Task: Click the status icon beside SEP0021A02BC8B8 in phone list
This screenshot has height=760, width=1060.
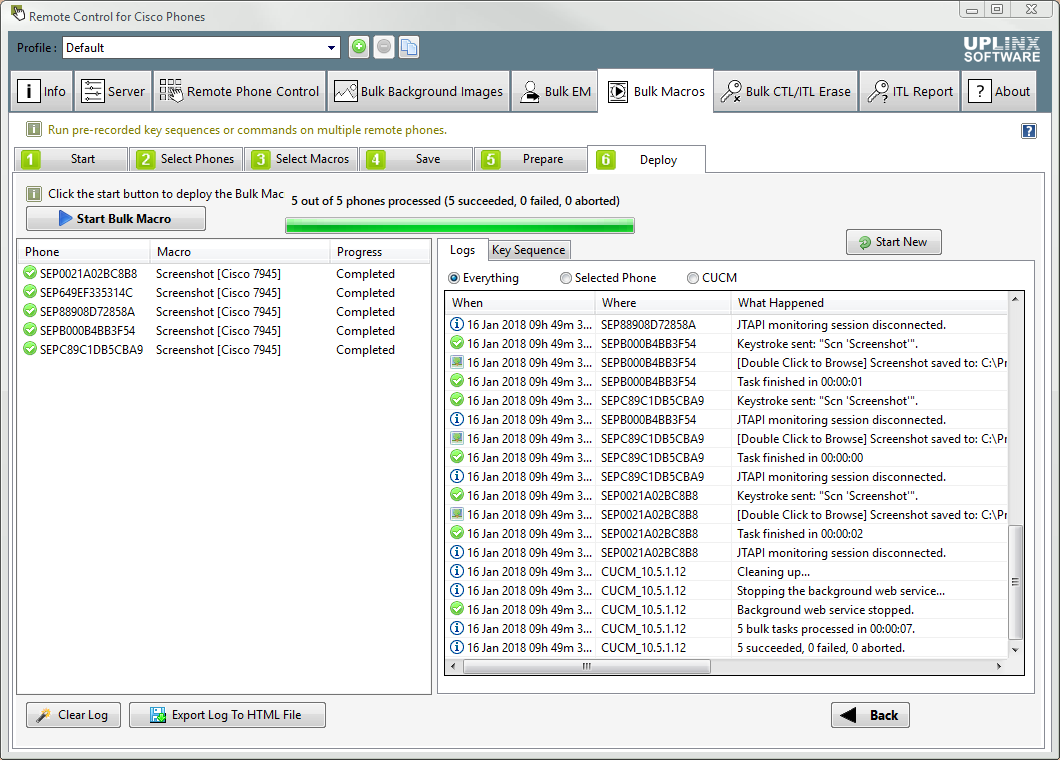Action: point(30,272)
